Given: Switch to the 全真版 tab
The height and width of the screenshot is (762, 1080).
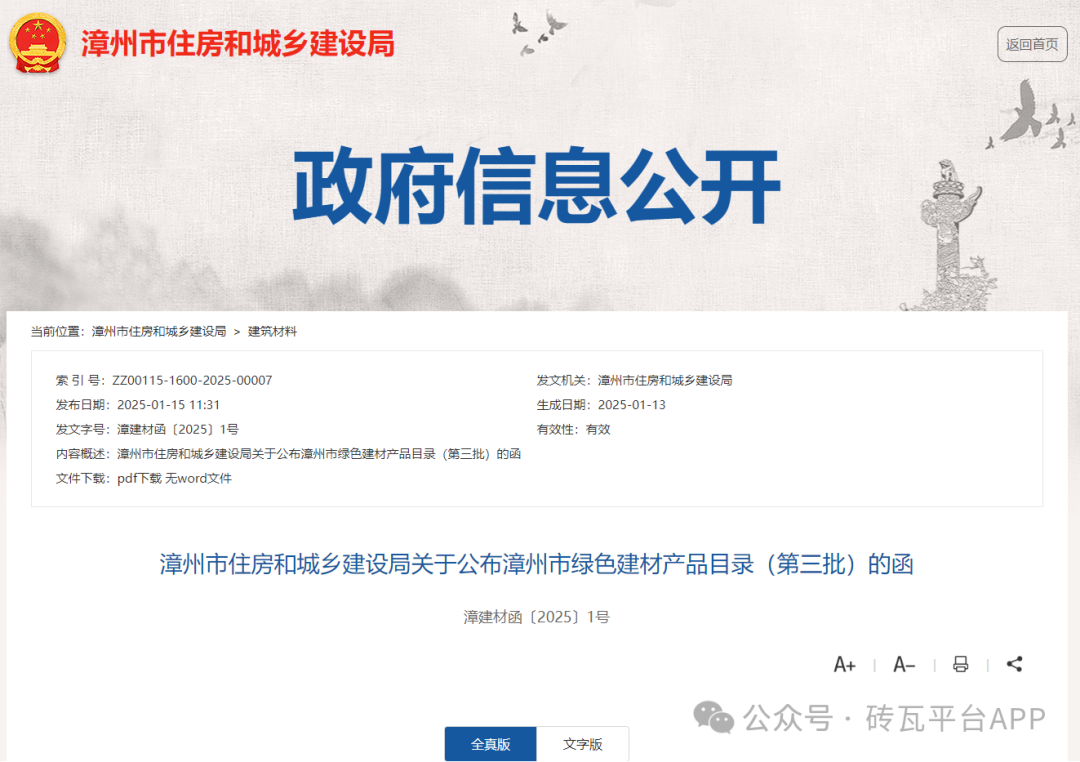Looking at the screenshot, I should (x=490, y=744).
